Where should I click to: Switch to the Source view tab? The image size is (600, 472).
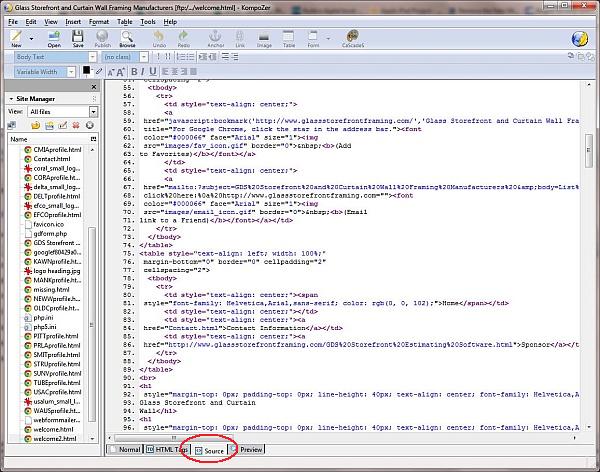coord(209,451)
